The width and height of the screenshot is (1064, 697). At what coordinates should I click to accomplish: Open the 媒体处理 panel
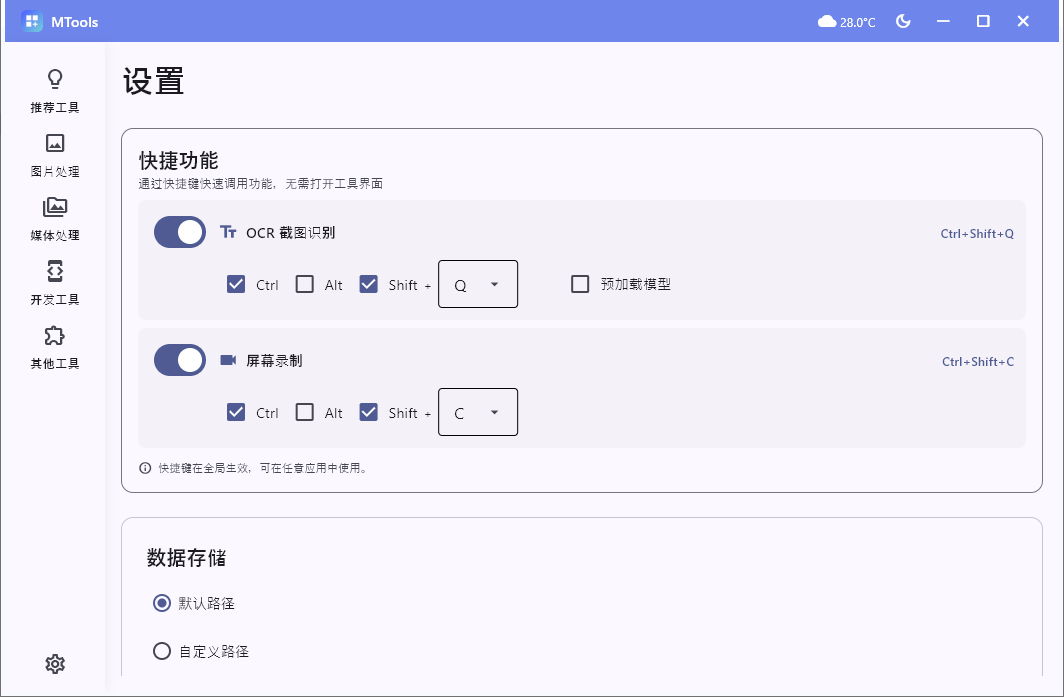coord(55,219)
